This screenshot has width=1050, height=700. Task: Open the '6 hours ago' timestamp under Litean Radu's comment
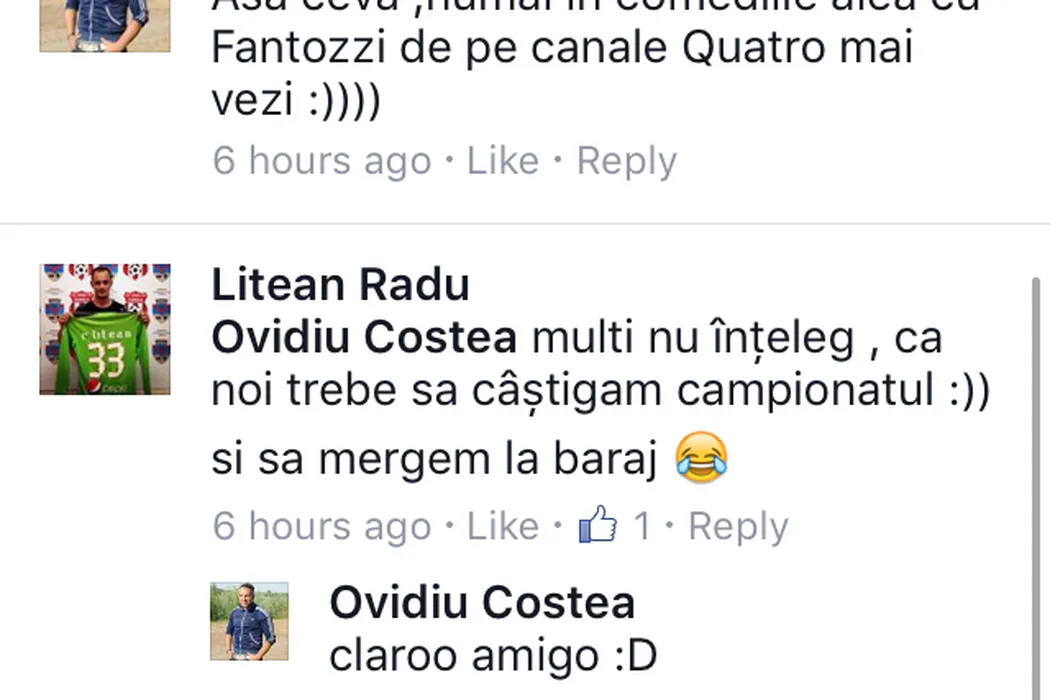(321, 527)
